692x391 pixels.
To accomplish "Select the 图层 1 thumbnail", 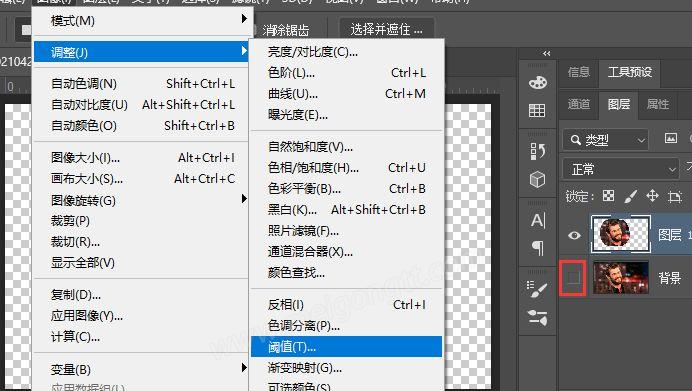I will pos(621,234).
